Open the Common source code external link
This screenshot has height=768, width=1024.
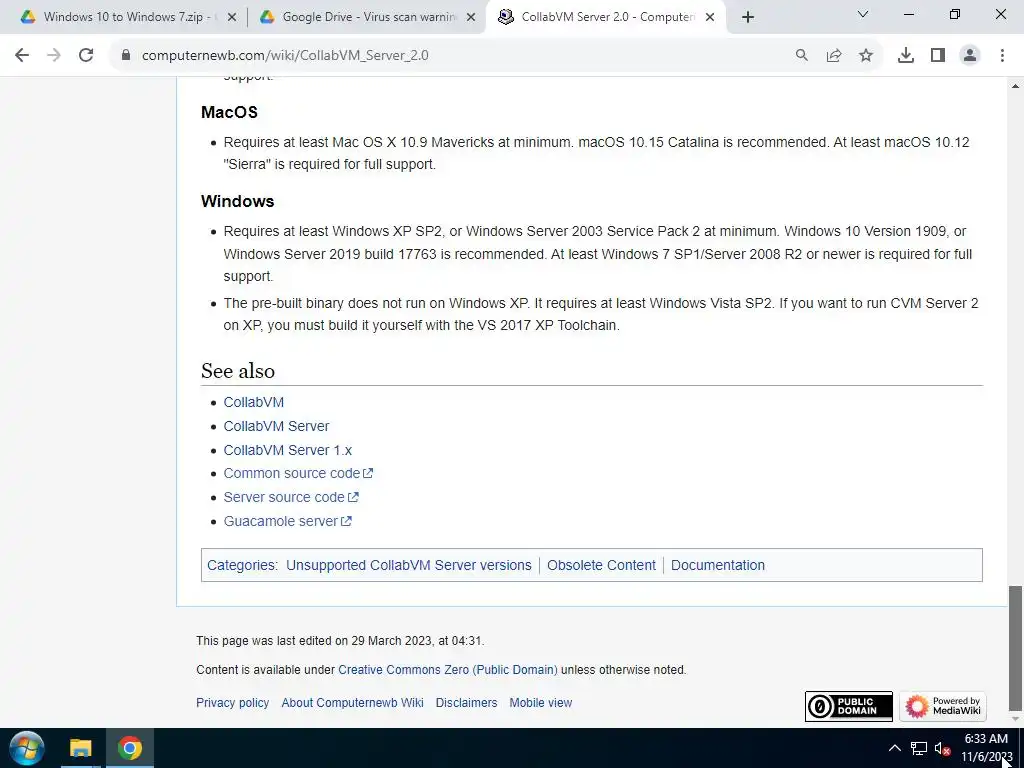tap(298, 473)
